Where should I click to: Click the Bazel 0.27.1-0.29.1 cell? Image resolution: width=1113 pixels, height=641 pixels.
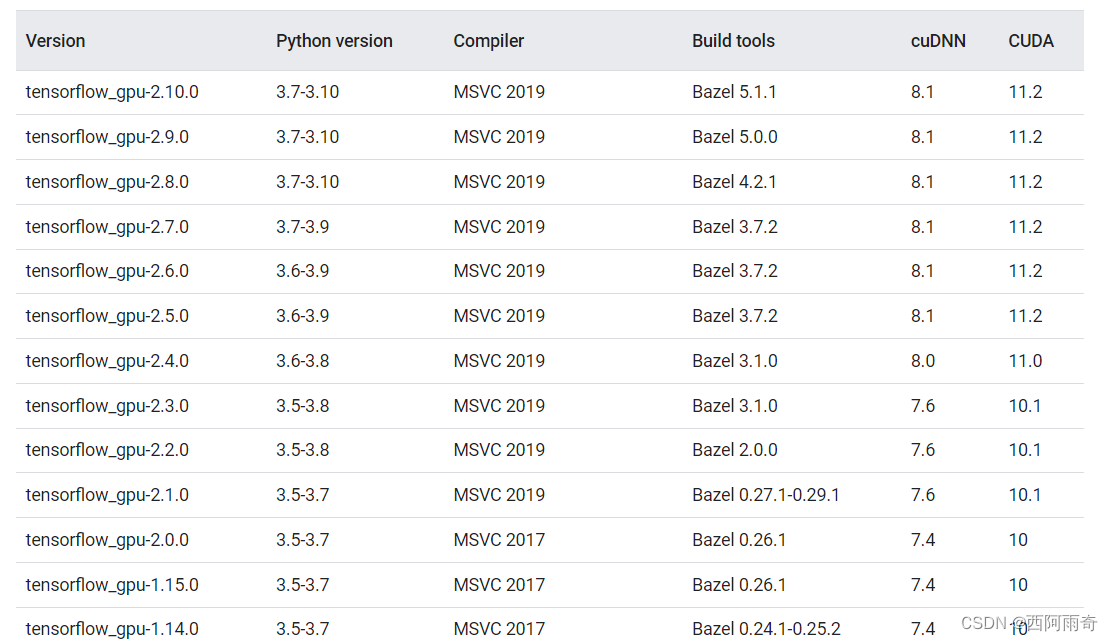click(x=766, y=495)
